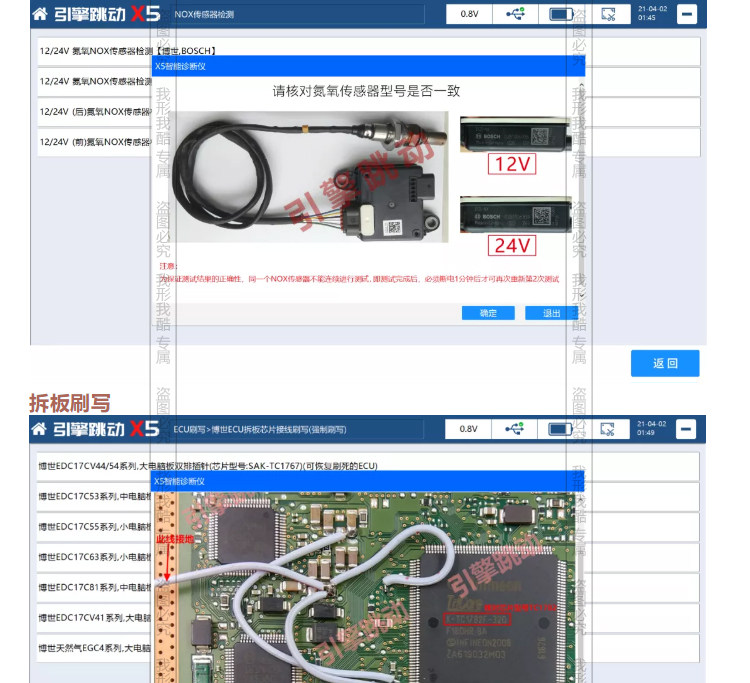Image resolution: width=750 pixels, height=683 pixels.
Task: Click the 24V red label under sensor image
Action: coord(512,245)
